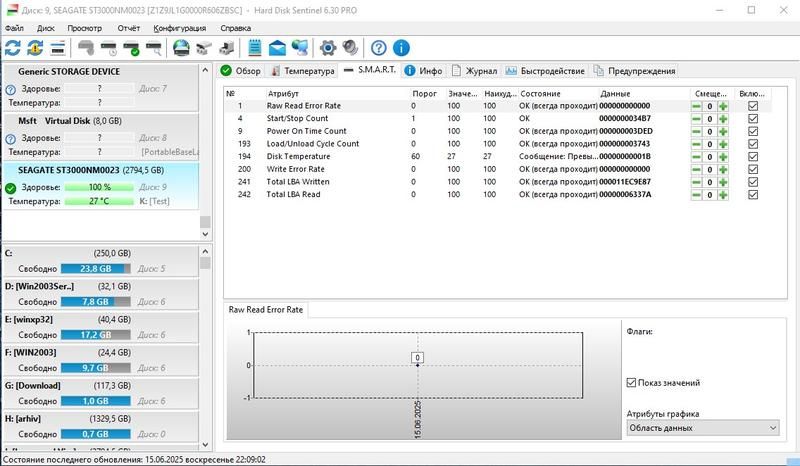The height and width of the screenshot is (466, 800).
Task: Toggle the Write Error Rate enable checkbox
Action: [x=753, y=169]
